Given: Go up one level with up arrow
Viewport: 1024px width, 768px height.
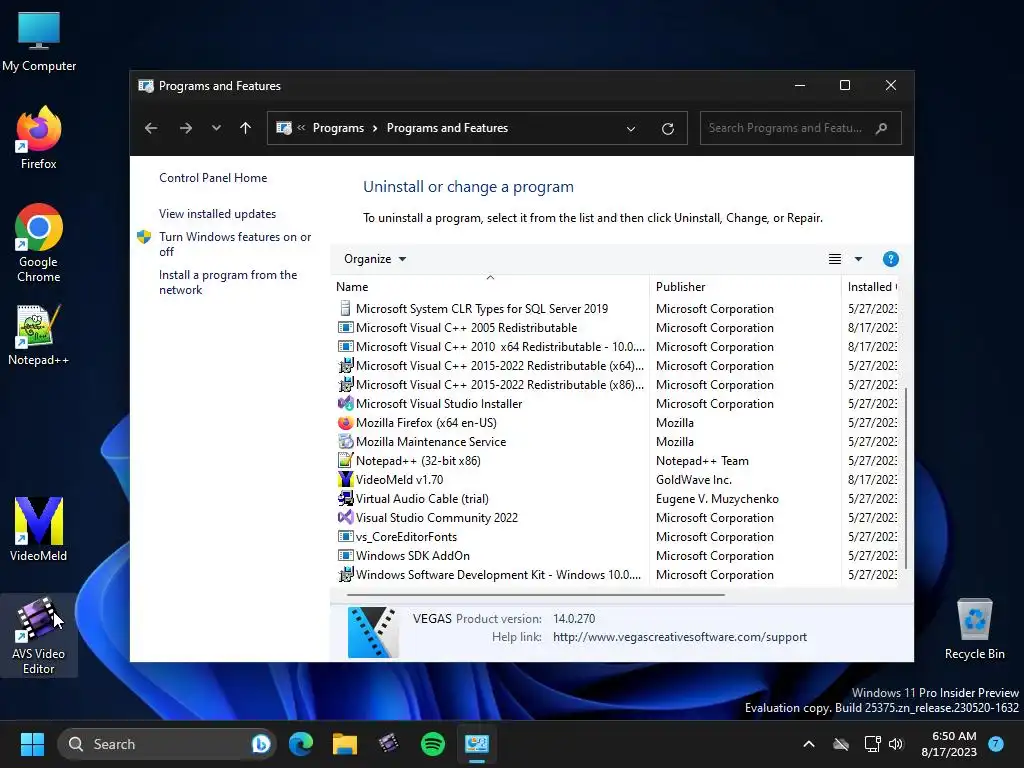Looking at the screenshot, I should point(246,128).
